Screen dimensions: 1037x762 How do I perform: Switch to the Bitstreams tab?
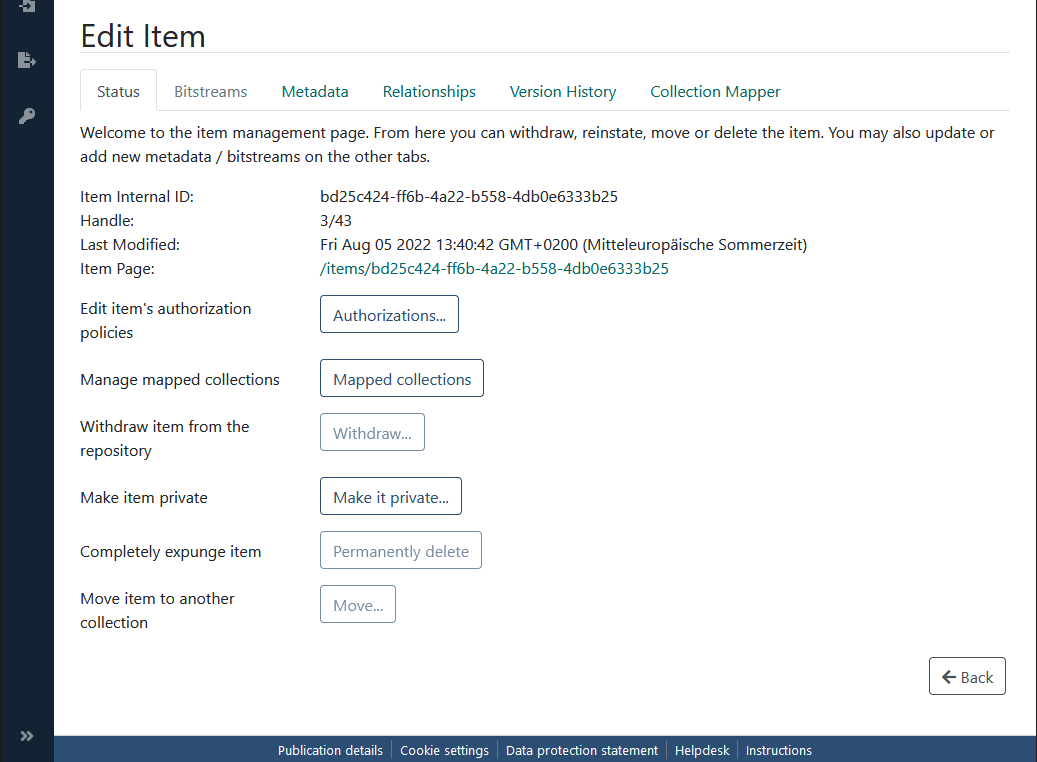(210, 91)
